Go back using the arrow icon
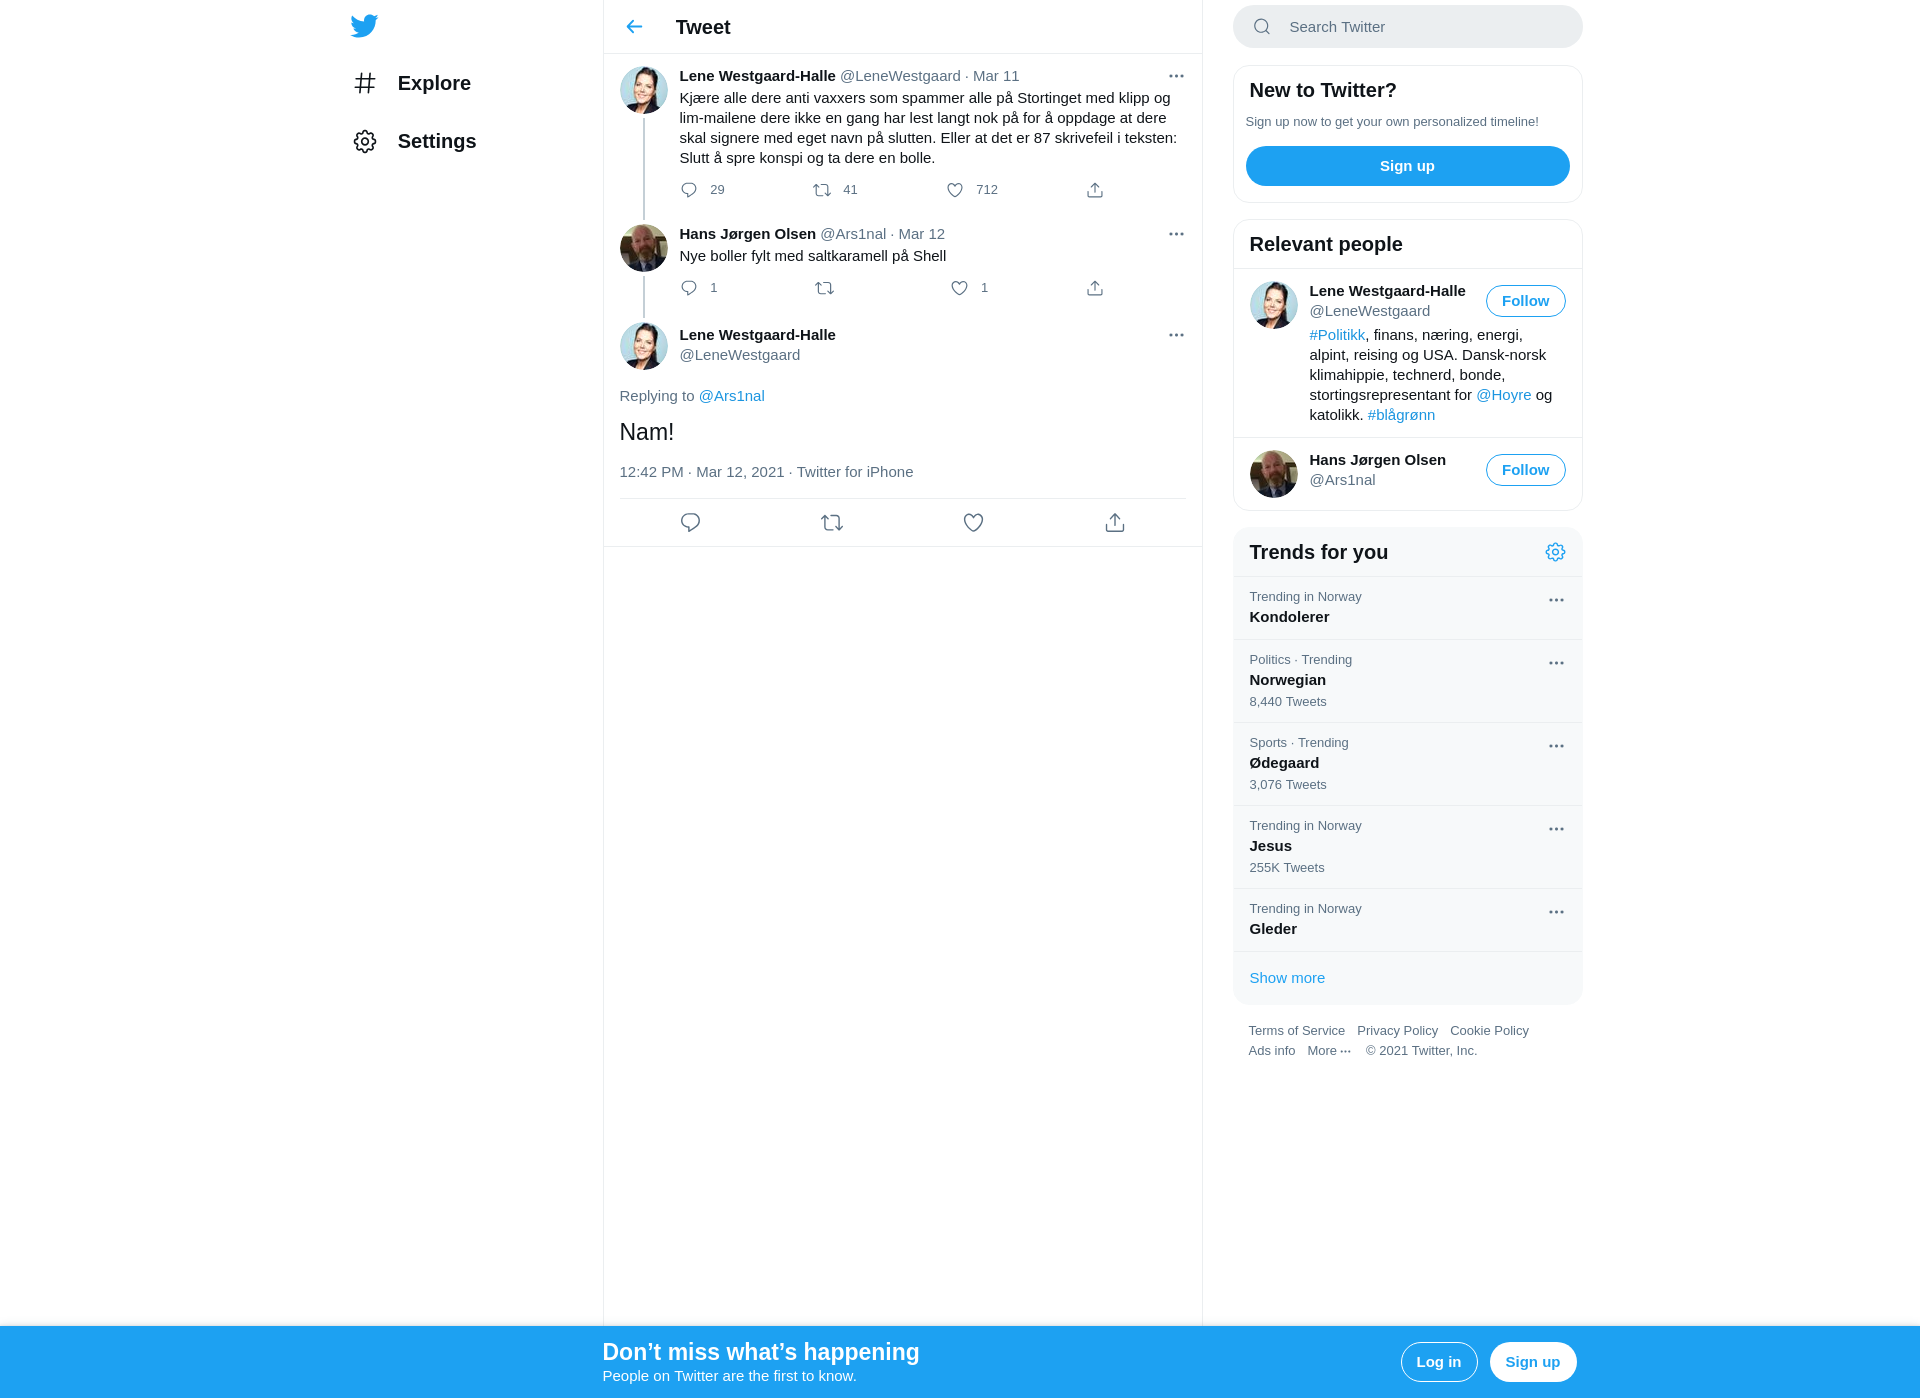Image resolution: width=1920 pixels, height=1398 pixels. pos(634,27)
